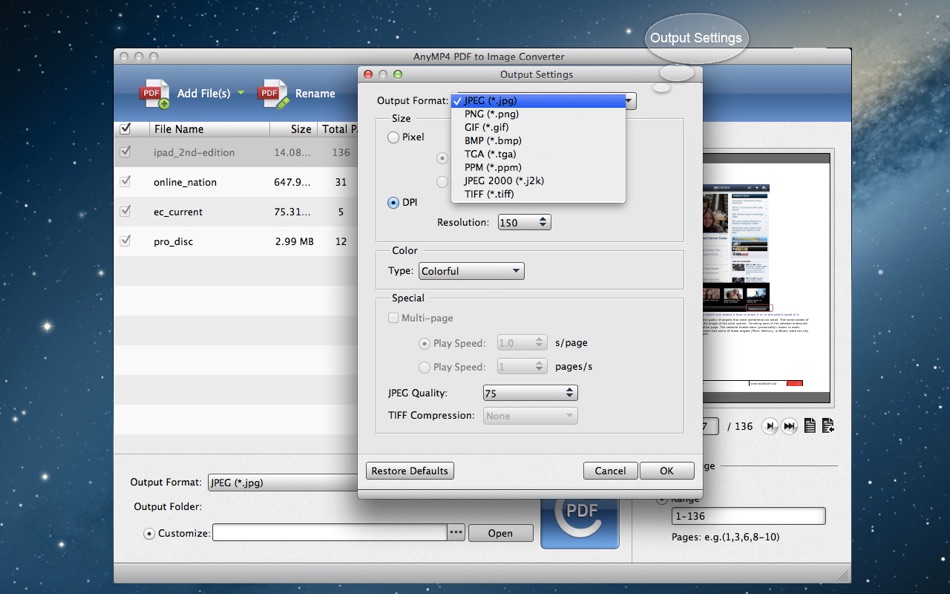Click the File Name column header
Screen dimensions: 950x594
[208, 128]
